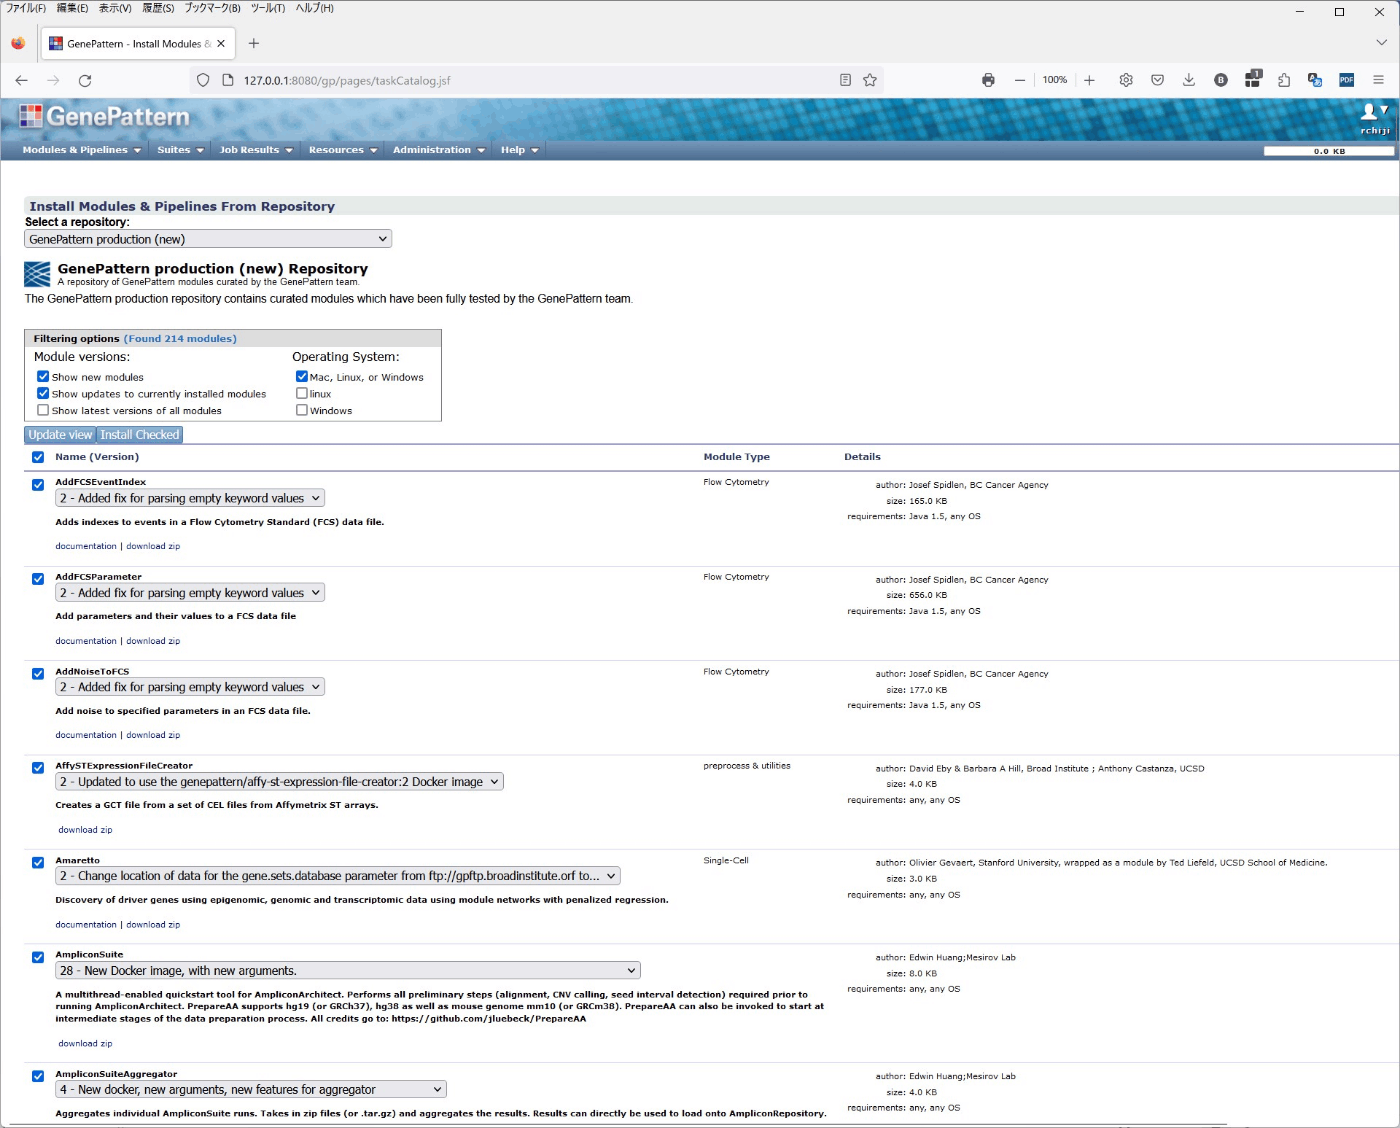This screenshot has height=1128, width=1400.
Task: Uncheck the Amaretto module checkbox
Action: pyautogui.click(x=38, y=863)
